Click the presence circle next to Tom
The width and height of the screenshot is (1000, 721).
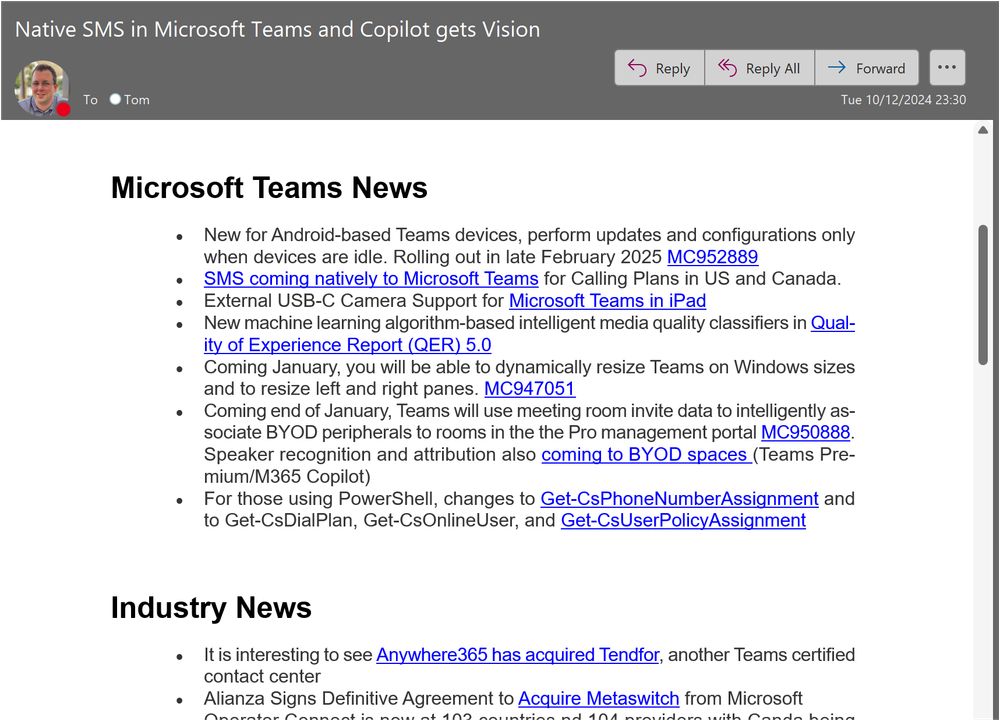[115, 99]
